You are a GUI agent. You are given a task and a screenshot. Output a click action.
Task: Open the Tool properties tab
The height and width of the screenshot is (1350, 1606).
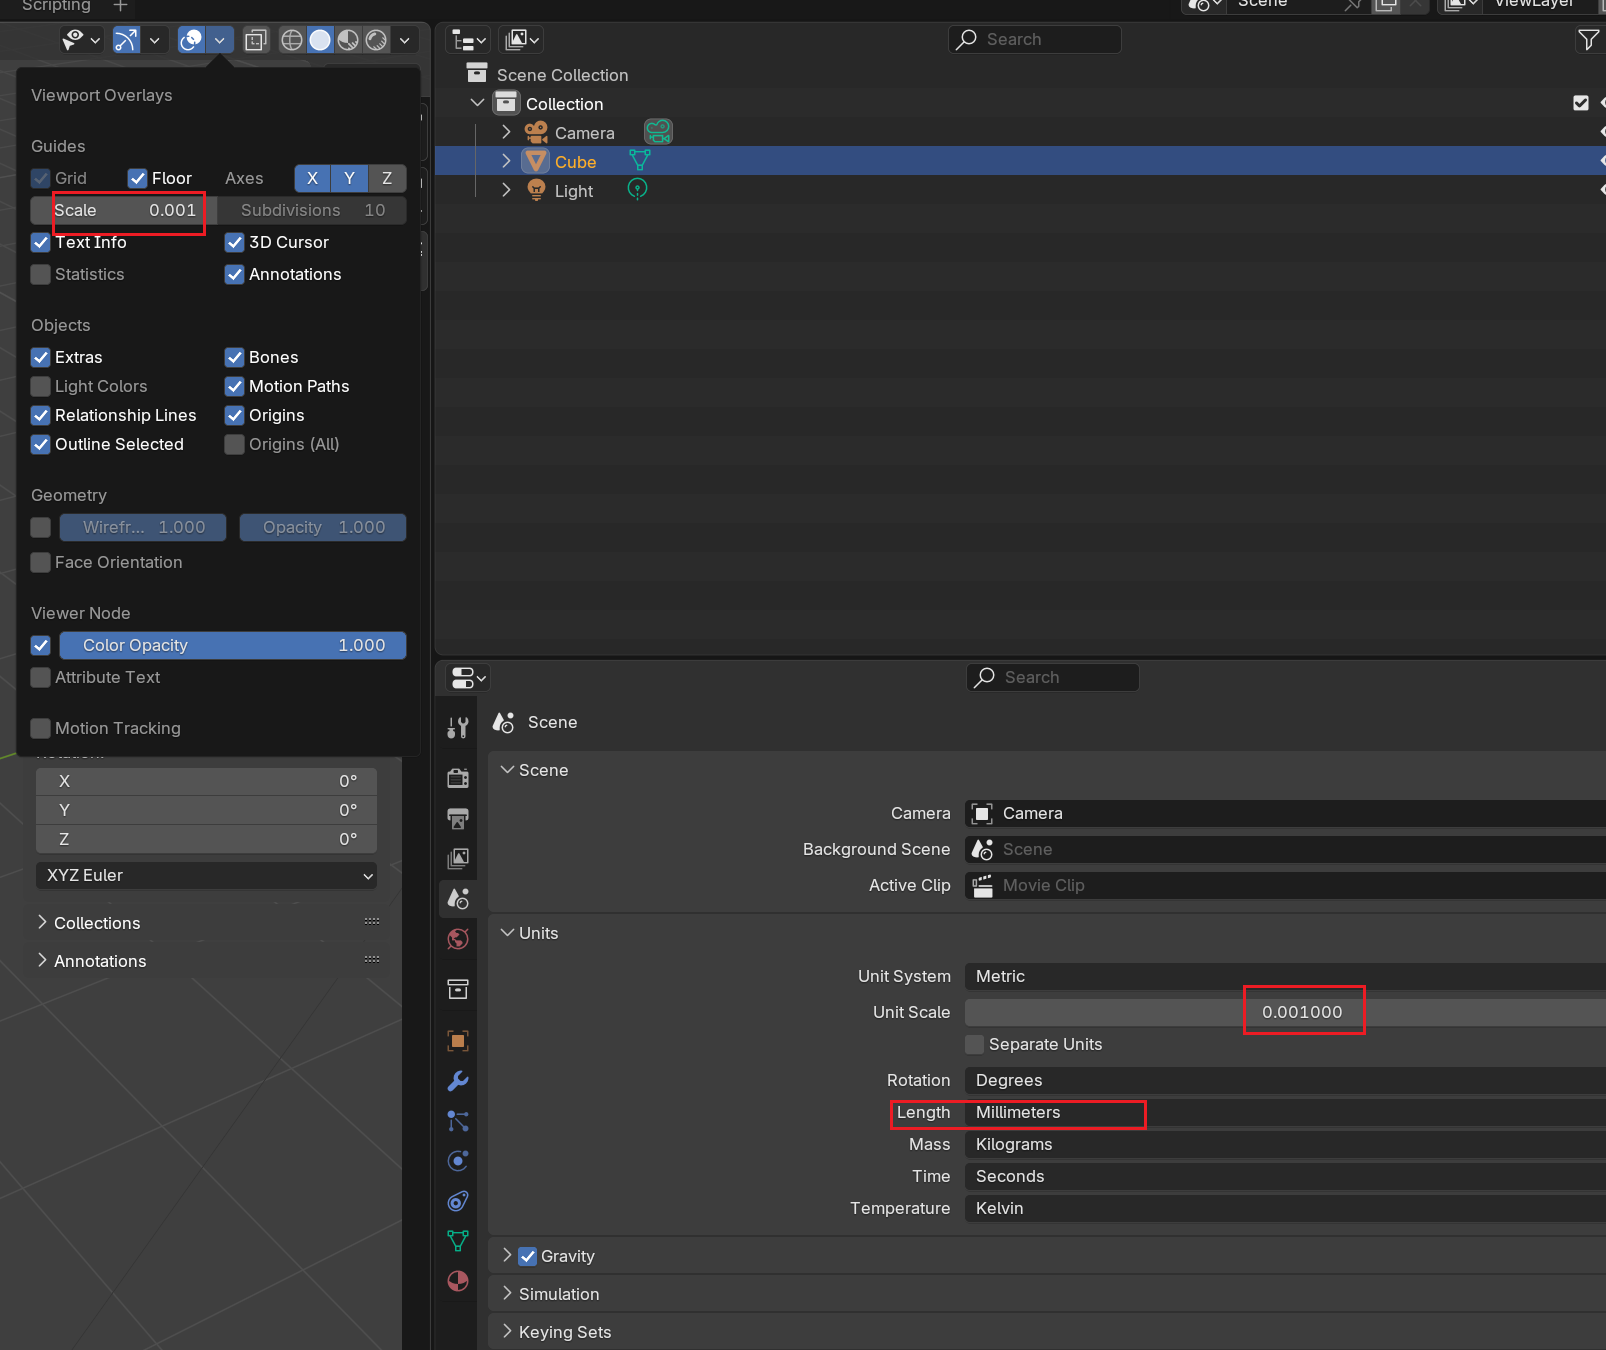[x=458, y=728]
